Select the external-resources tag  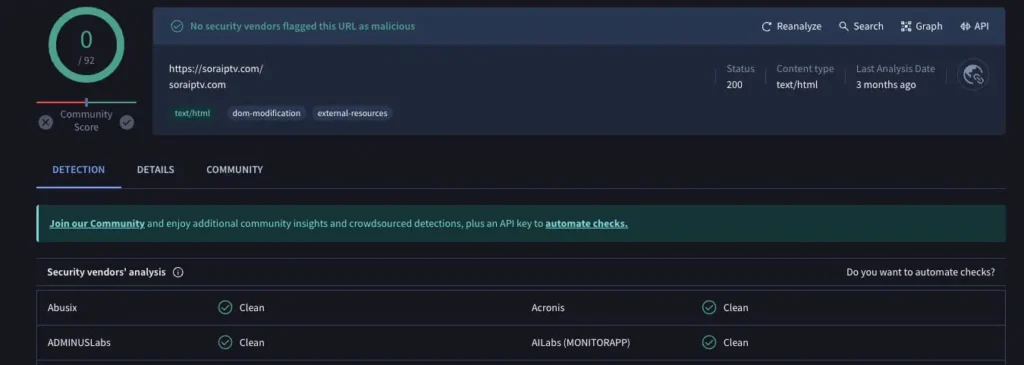coord(352,113)
